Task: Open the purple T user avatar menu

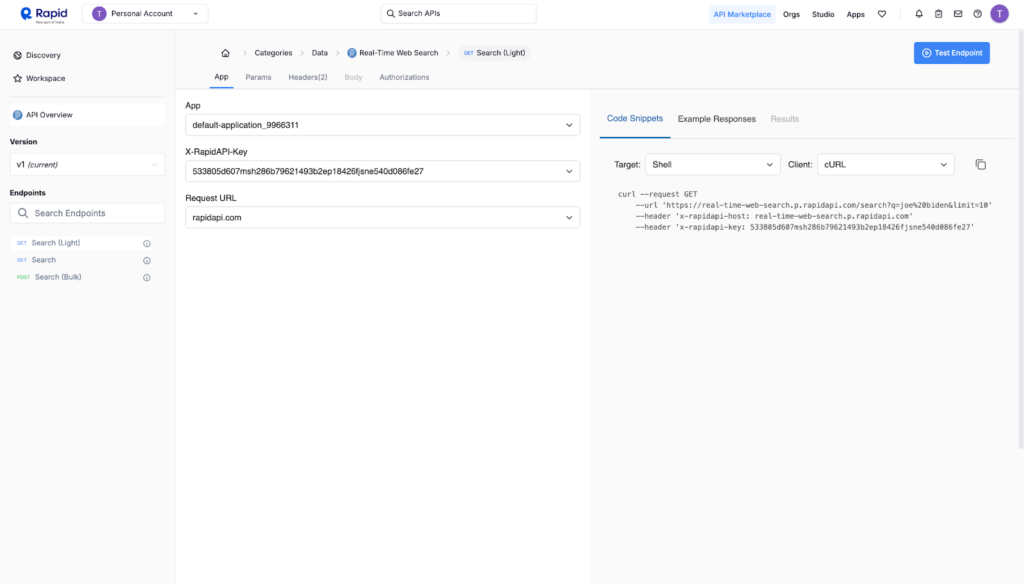Action: (999, 14)
